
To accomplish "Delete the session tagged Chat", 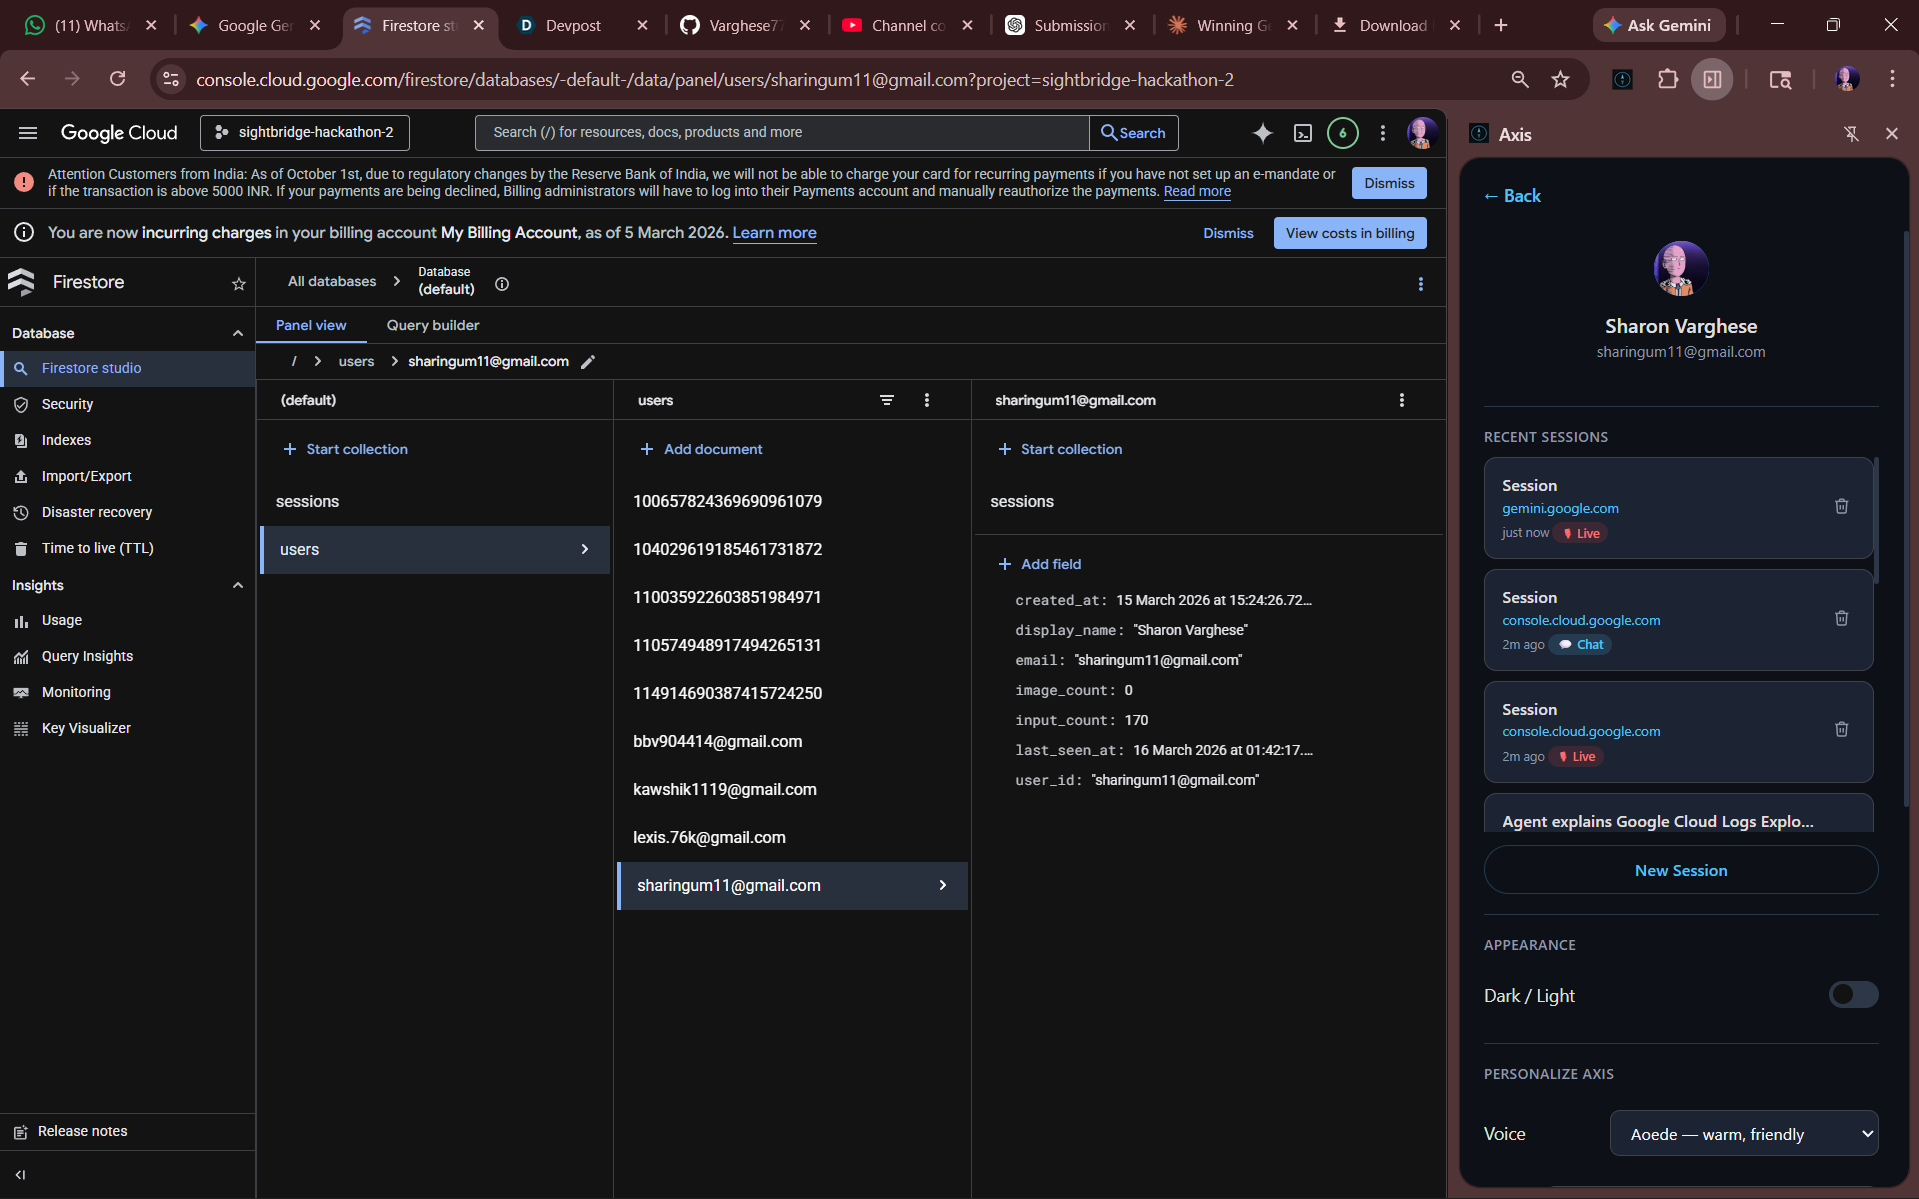I will pyautogui.click(x=1841, y=618).
